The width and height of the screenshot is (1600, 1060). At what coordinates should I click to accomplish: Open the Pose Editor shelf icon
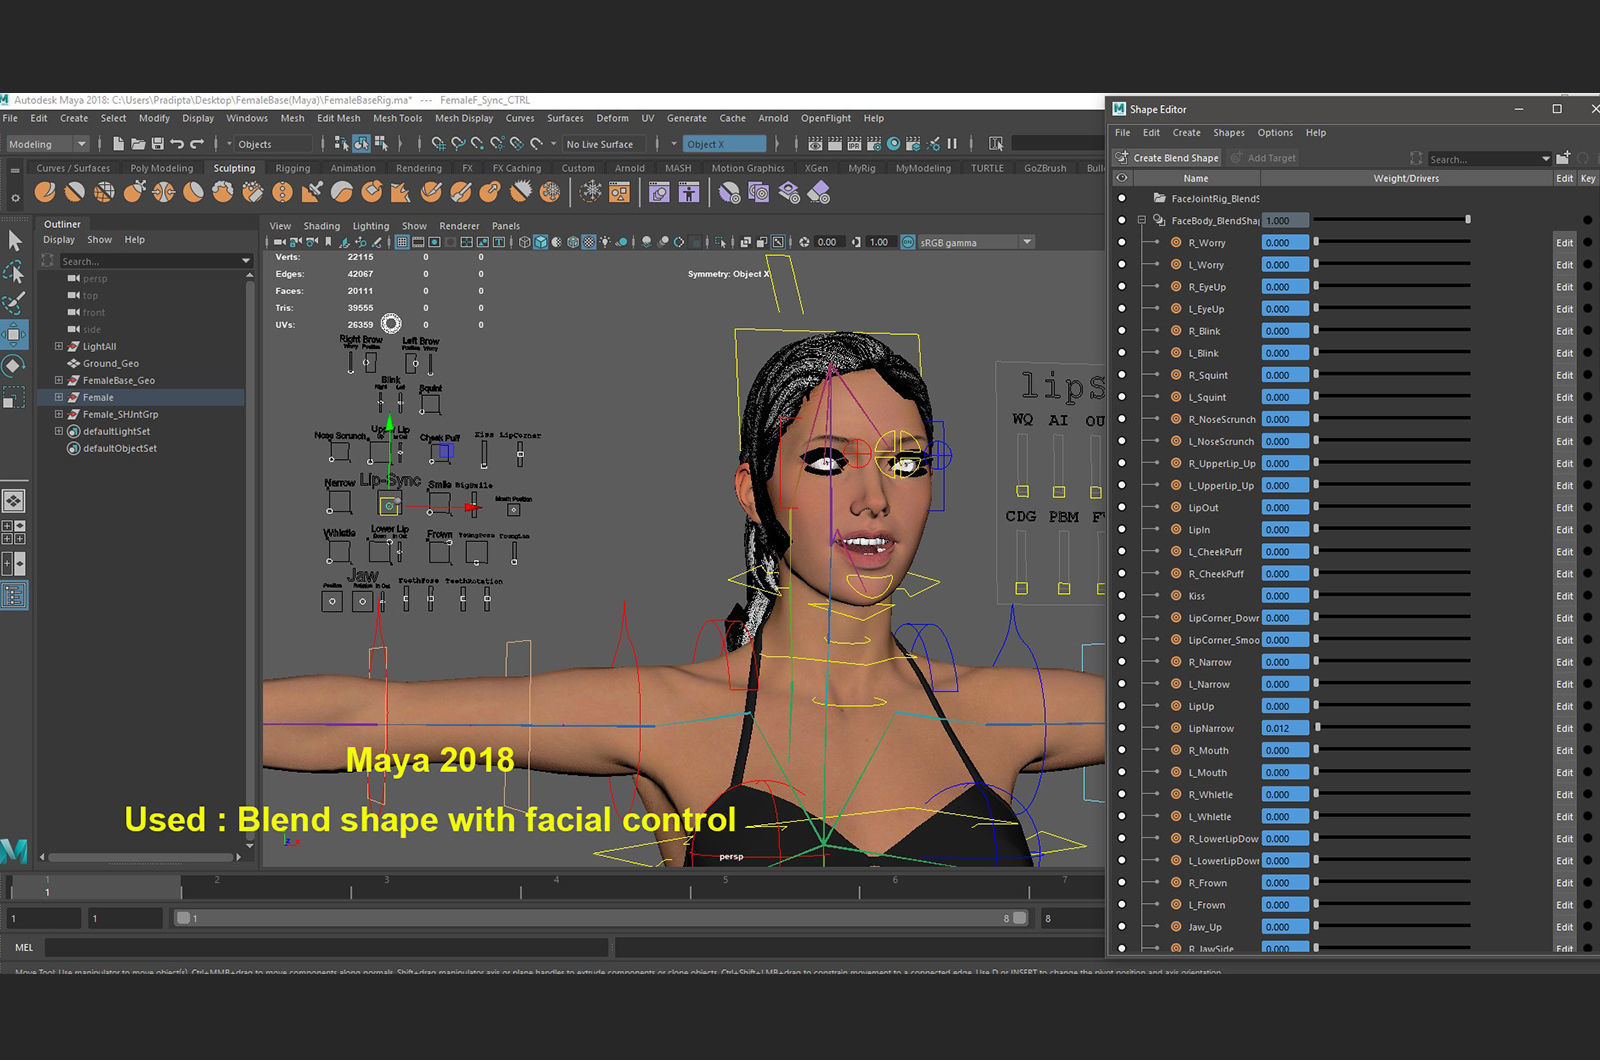(x=689, y=192)
